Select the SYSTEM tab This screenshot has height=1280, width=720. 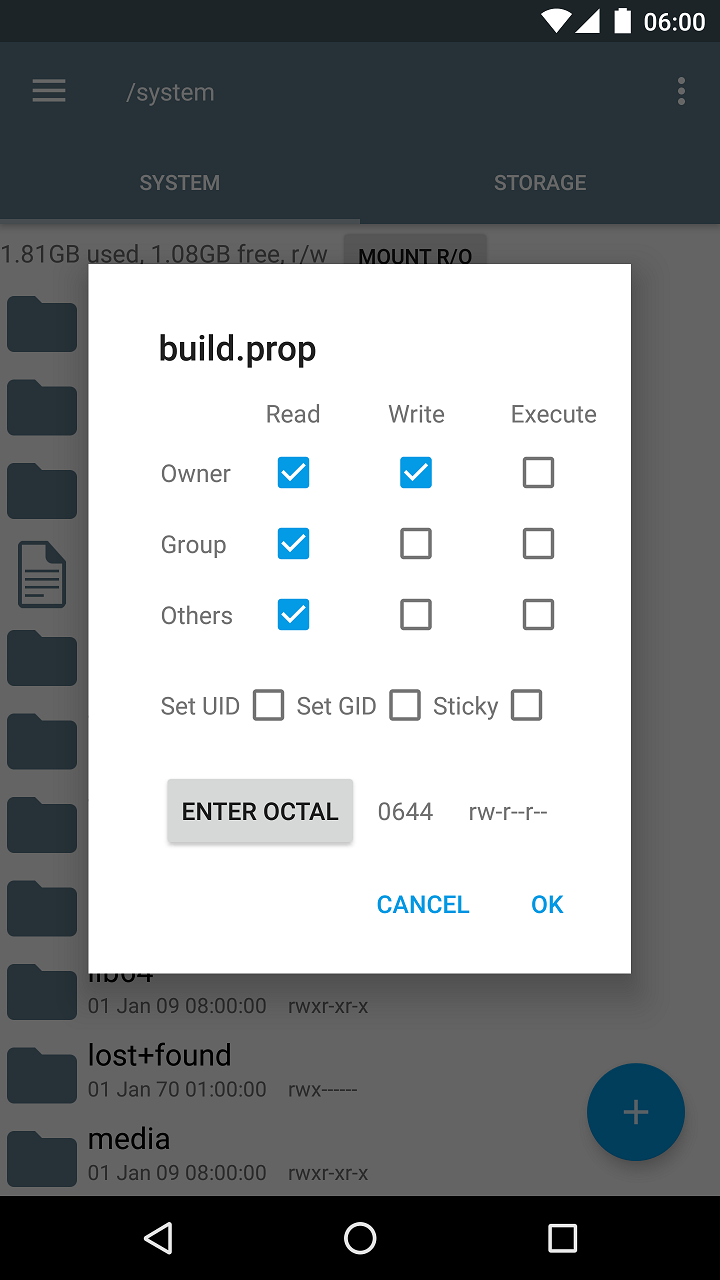(180, 182)
